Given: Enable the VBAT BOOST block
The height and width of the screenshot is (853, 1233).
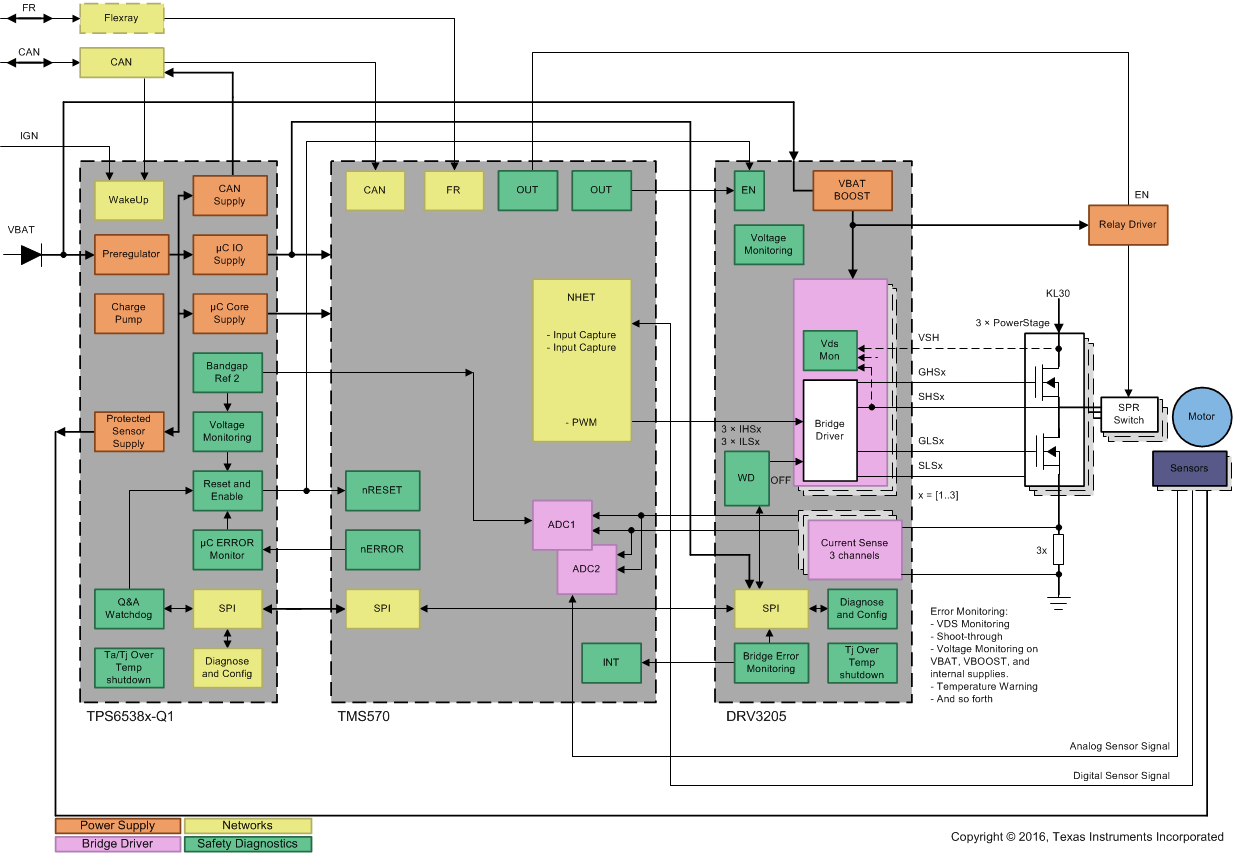Looking at the screenshot, I should tap(851, 189).
